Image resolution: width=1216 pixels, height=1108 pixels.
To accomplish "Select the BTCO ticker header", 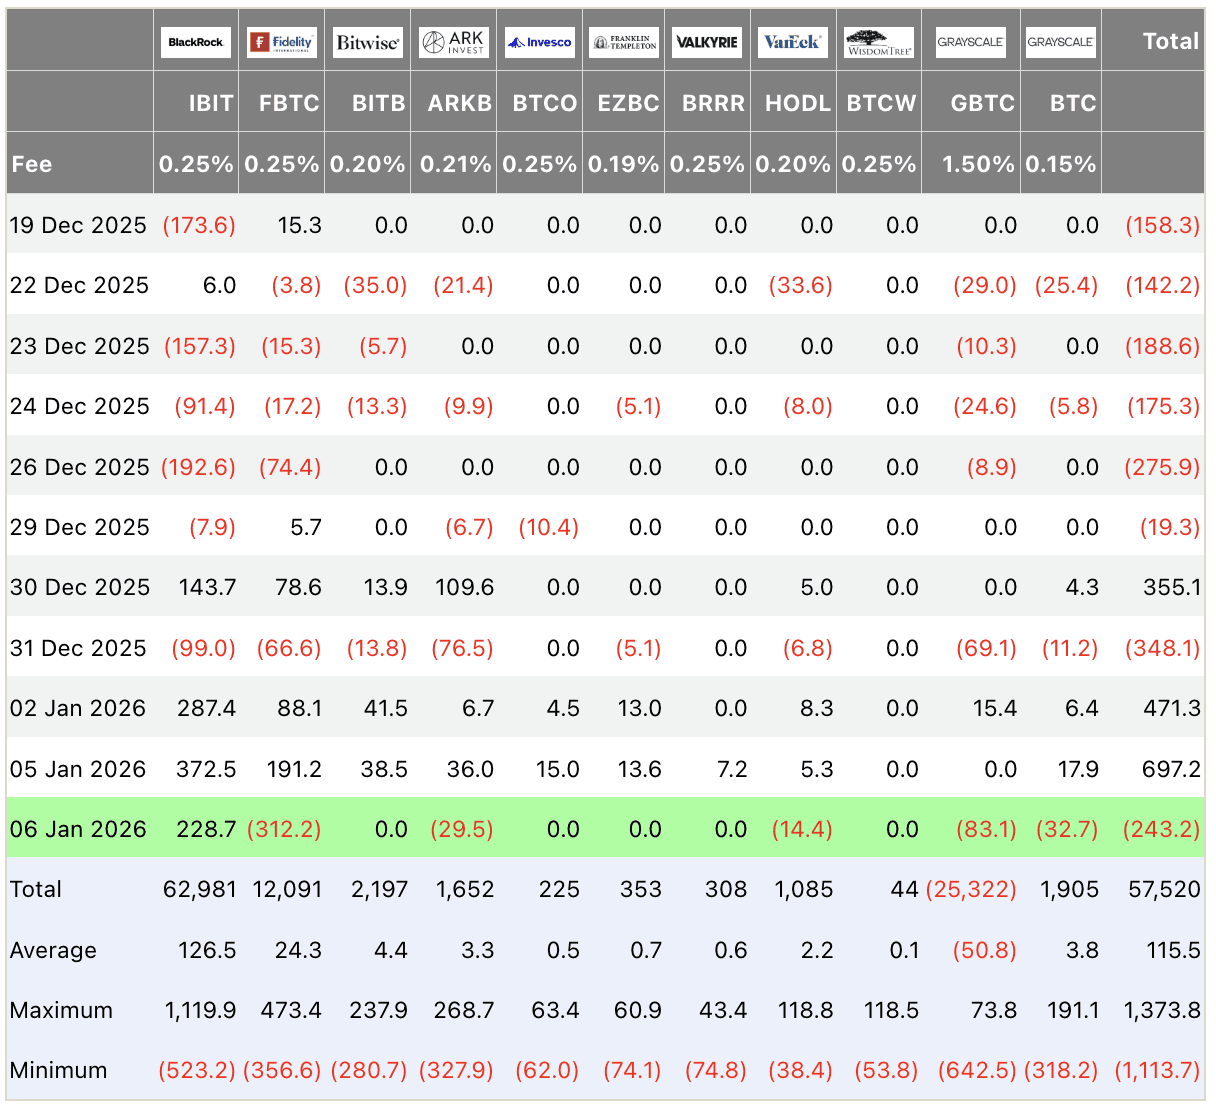I will coord(545,103).
